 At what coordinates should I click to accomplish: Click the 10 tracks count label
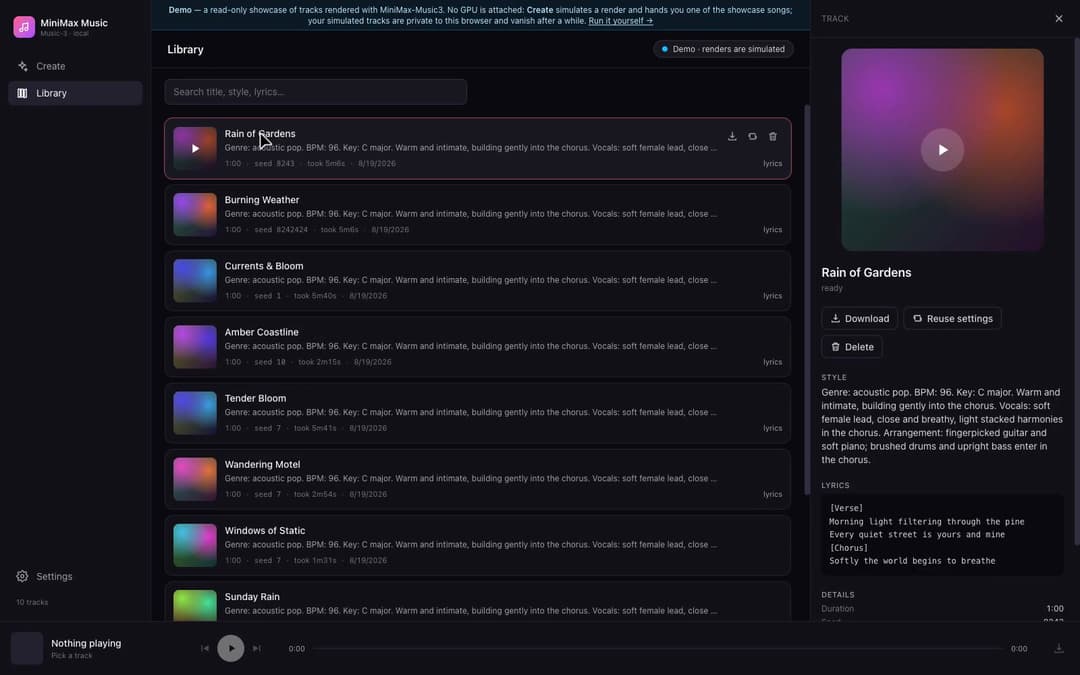pyautogui.click(x=32, y=602)
